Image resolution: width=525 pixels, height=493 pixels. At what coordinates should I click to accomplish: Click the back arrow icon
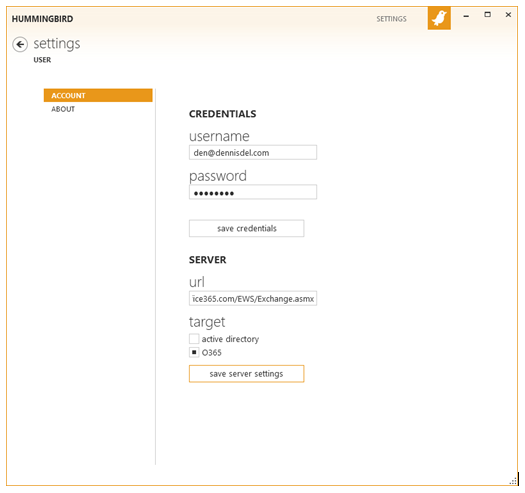pos(20,44)
